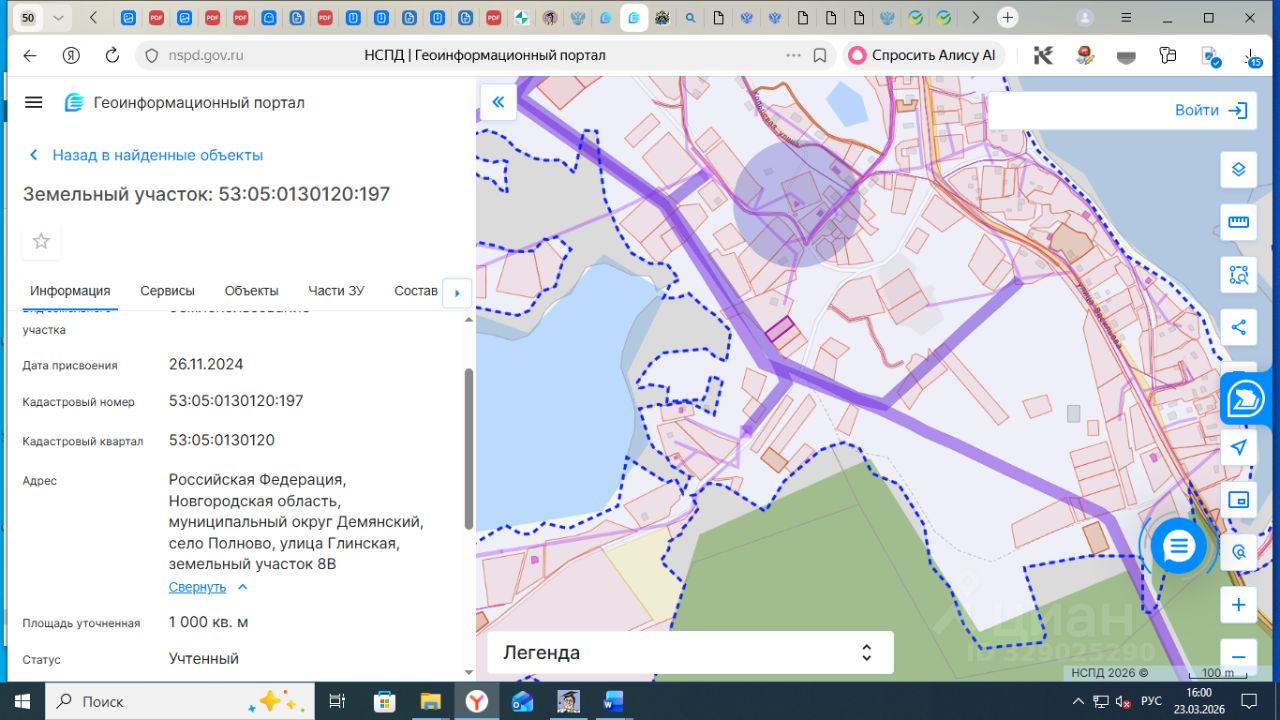The width and height of the screenshot is (1280, 720).
Task: Switch to the Сервисы tab
Action: 167,291
